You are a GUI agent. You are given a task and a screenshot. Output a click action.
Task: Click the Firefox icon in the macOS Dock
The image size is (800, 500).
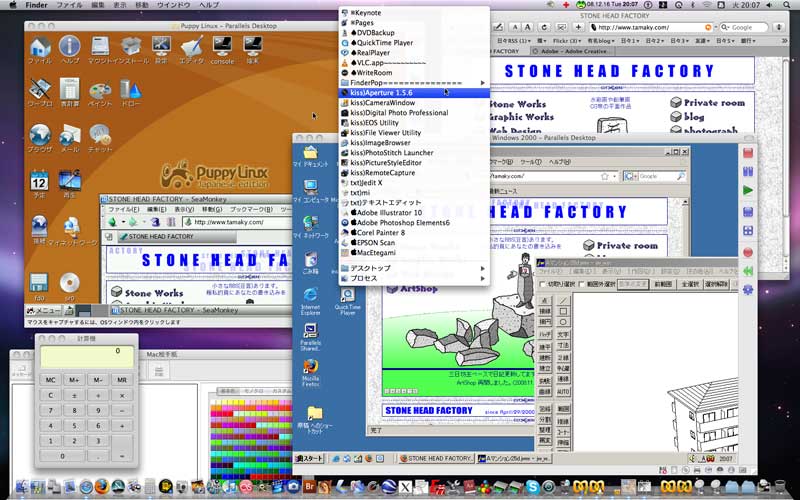pos(102,487)
